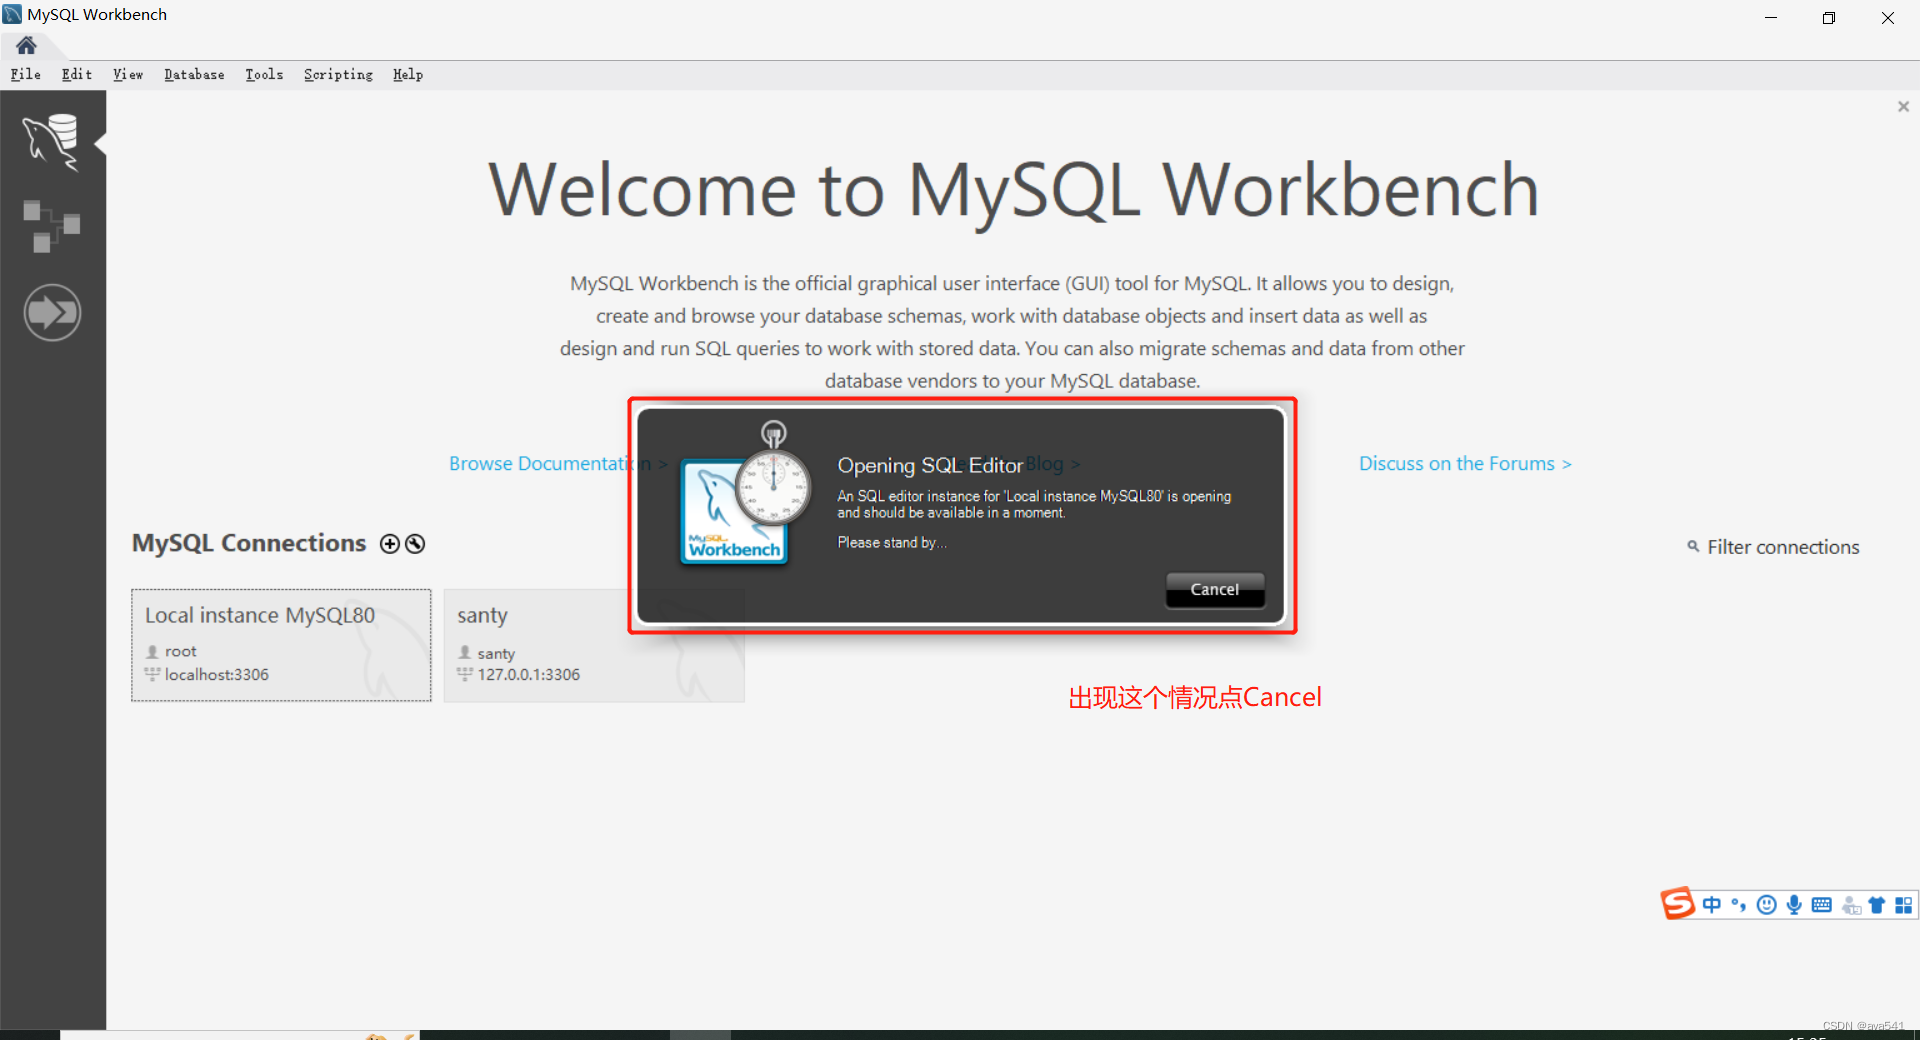Open the Database Migration wizard icon
This screenshot has height=1040, width=1920.
52,312
